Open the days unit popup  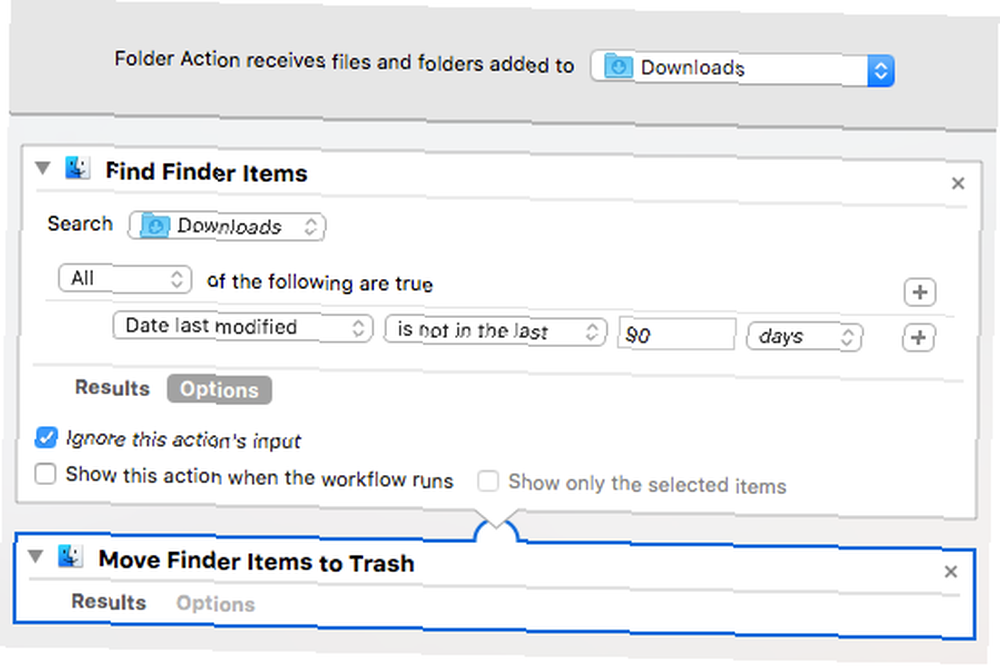[804, 336]
